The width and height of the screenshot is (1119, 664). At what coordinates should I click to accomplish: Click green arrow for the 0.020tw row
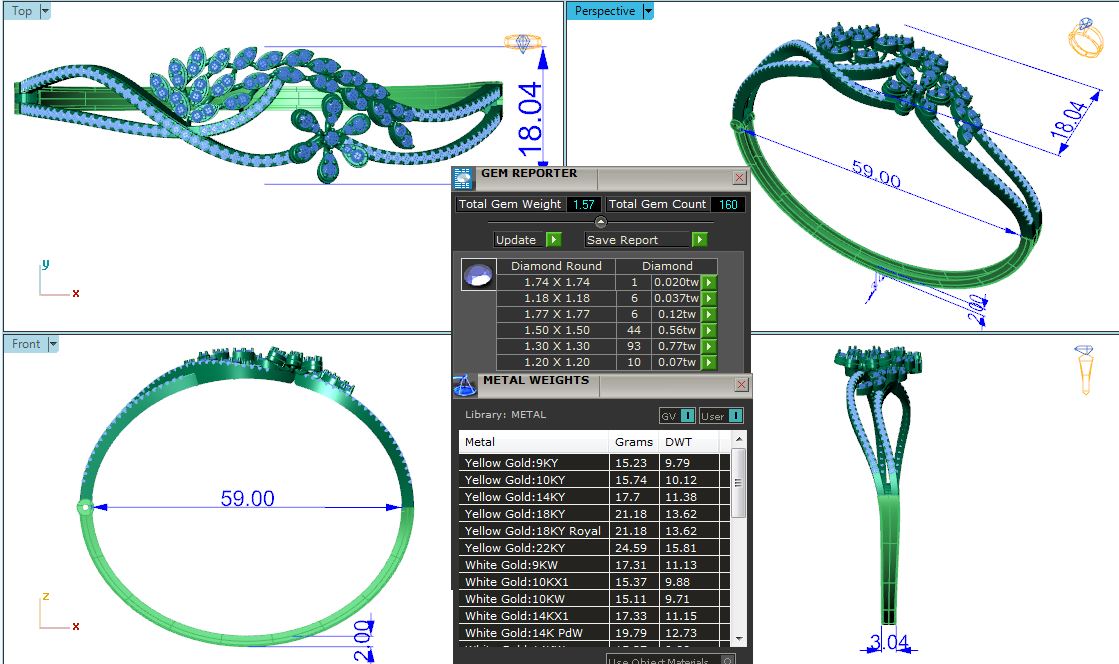click(x=708, y=283)
